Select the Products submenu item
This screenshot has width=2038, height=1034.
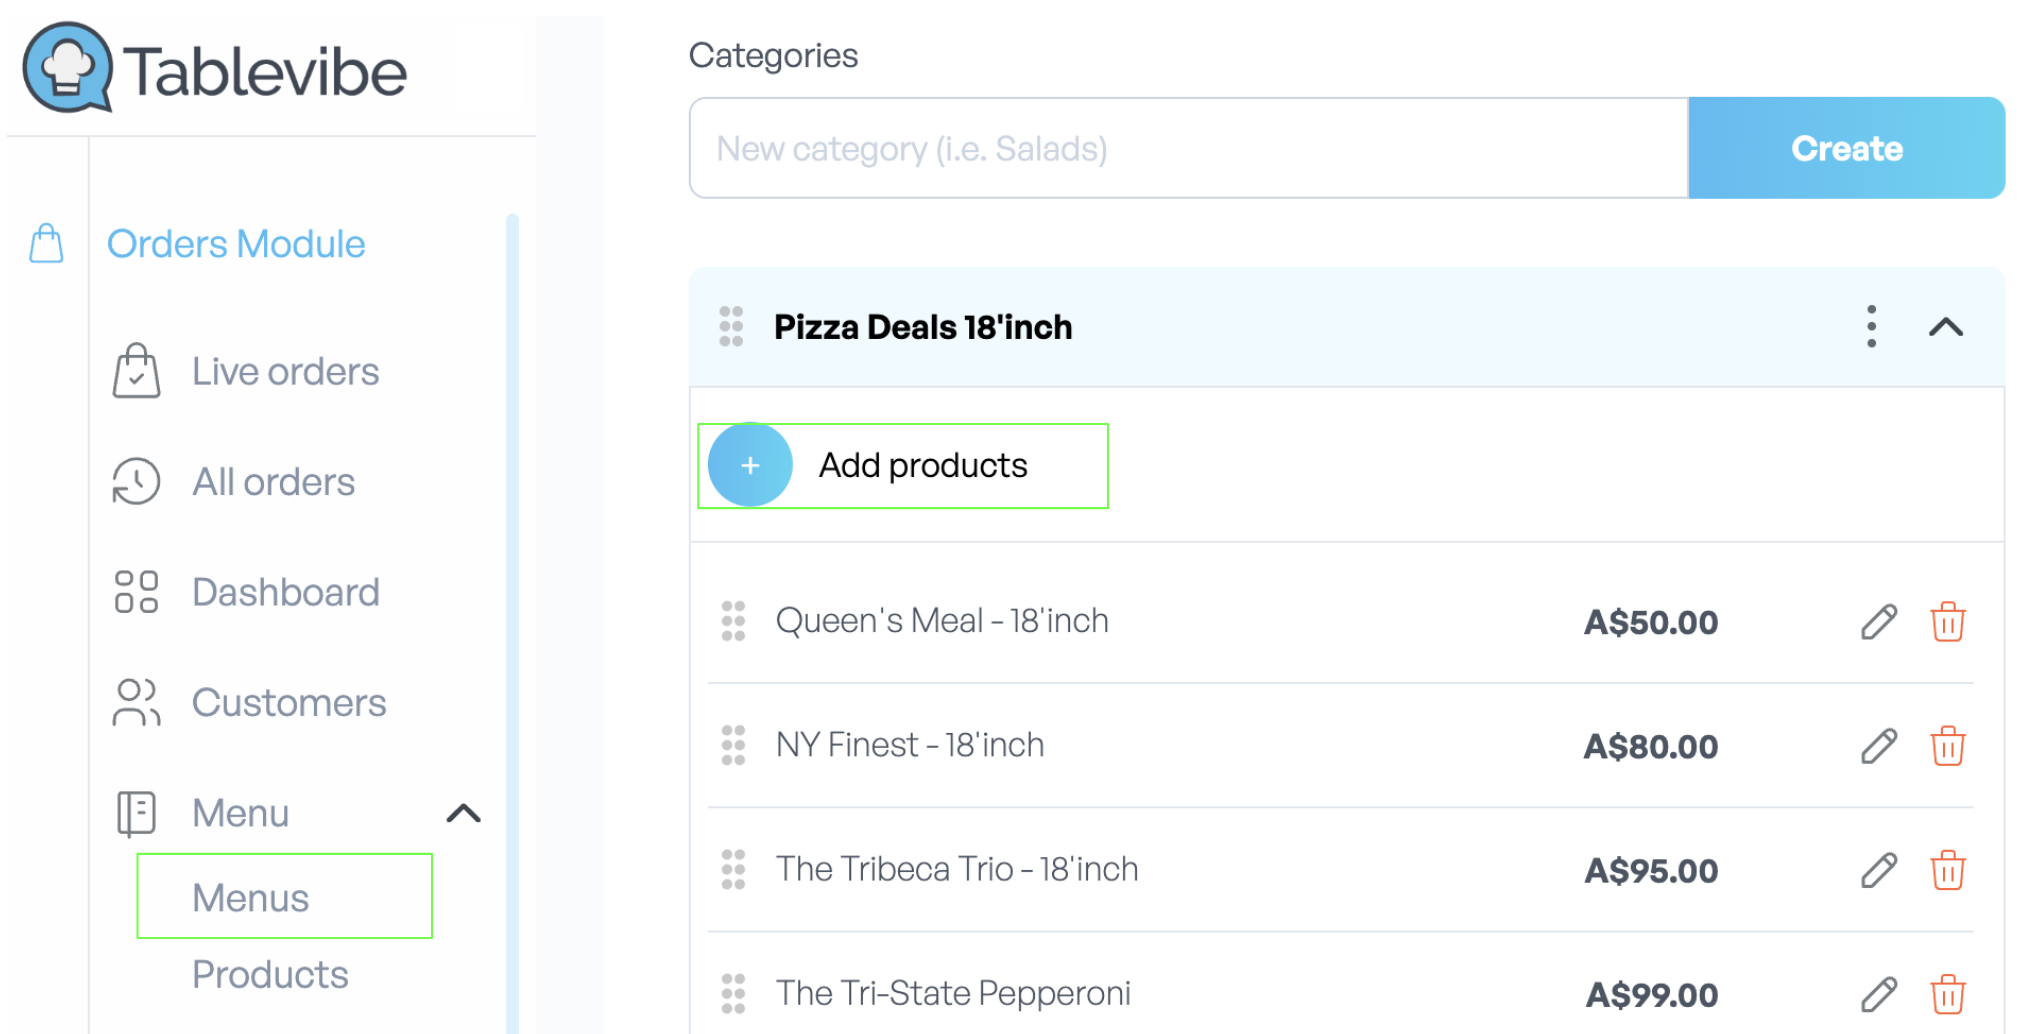coord(270,975)
